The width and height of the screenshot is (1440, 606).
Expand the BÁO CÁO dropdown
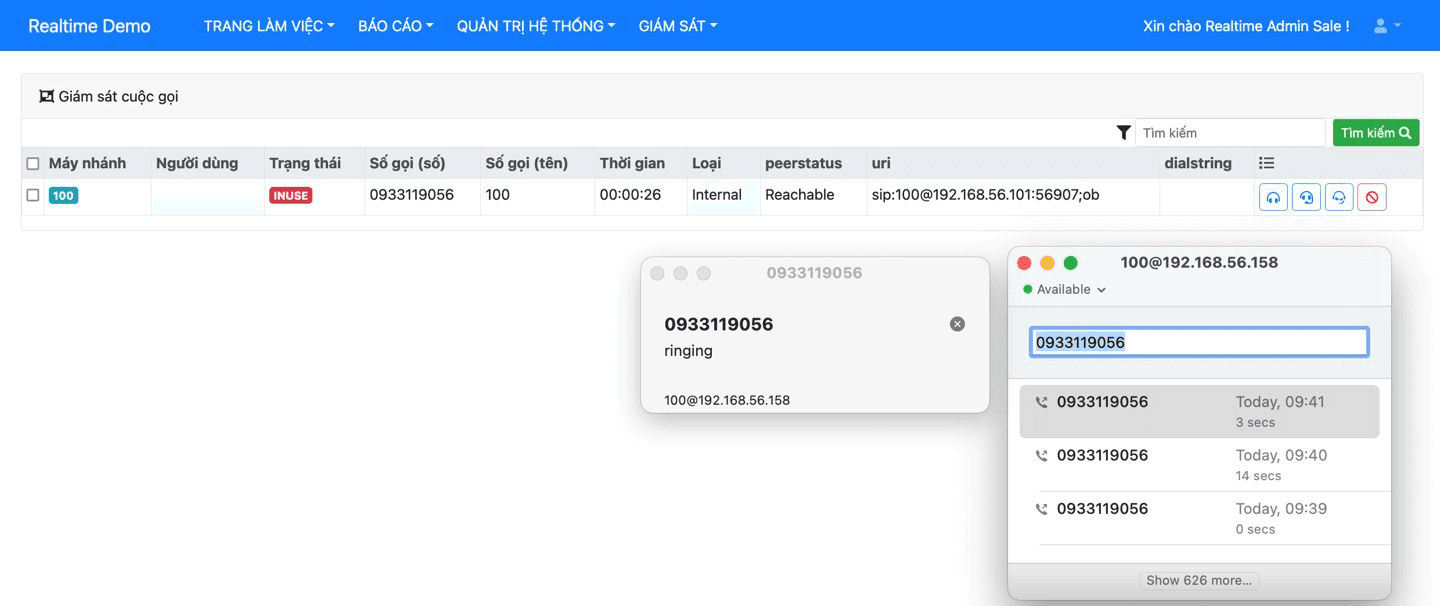[394, 25]
